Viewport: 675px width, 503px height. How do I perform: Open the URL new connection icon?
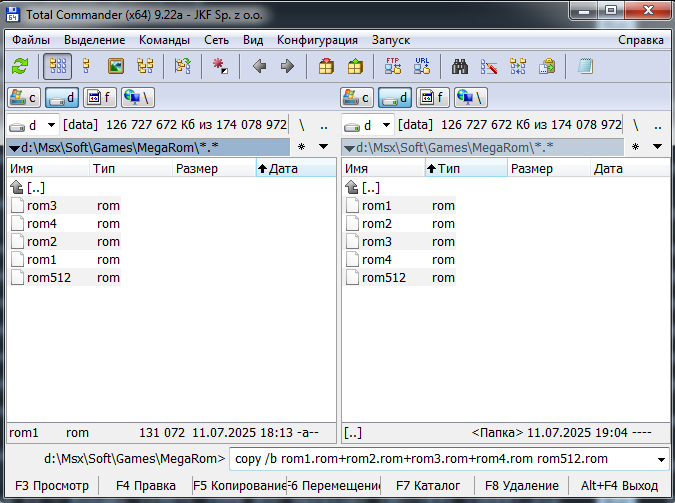click(422, 66)
